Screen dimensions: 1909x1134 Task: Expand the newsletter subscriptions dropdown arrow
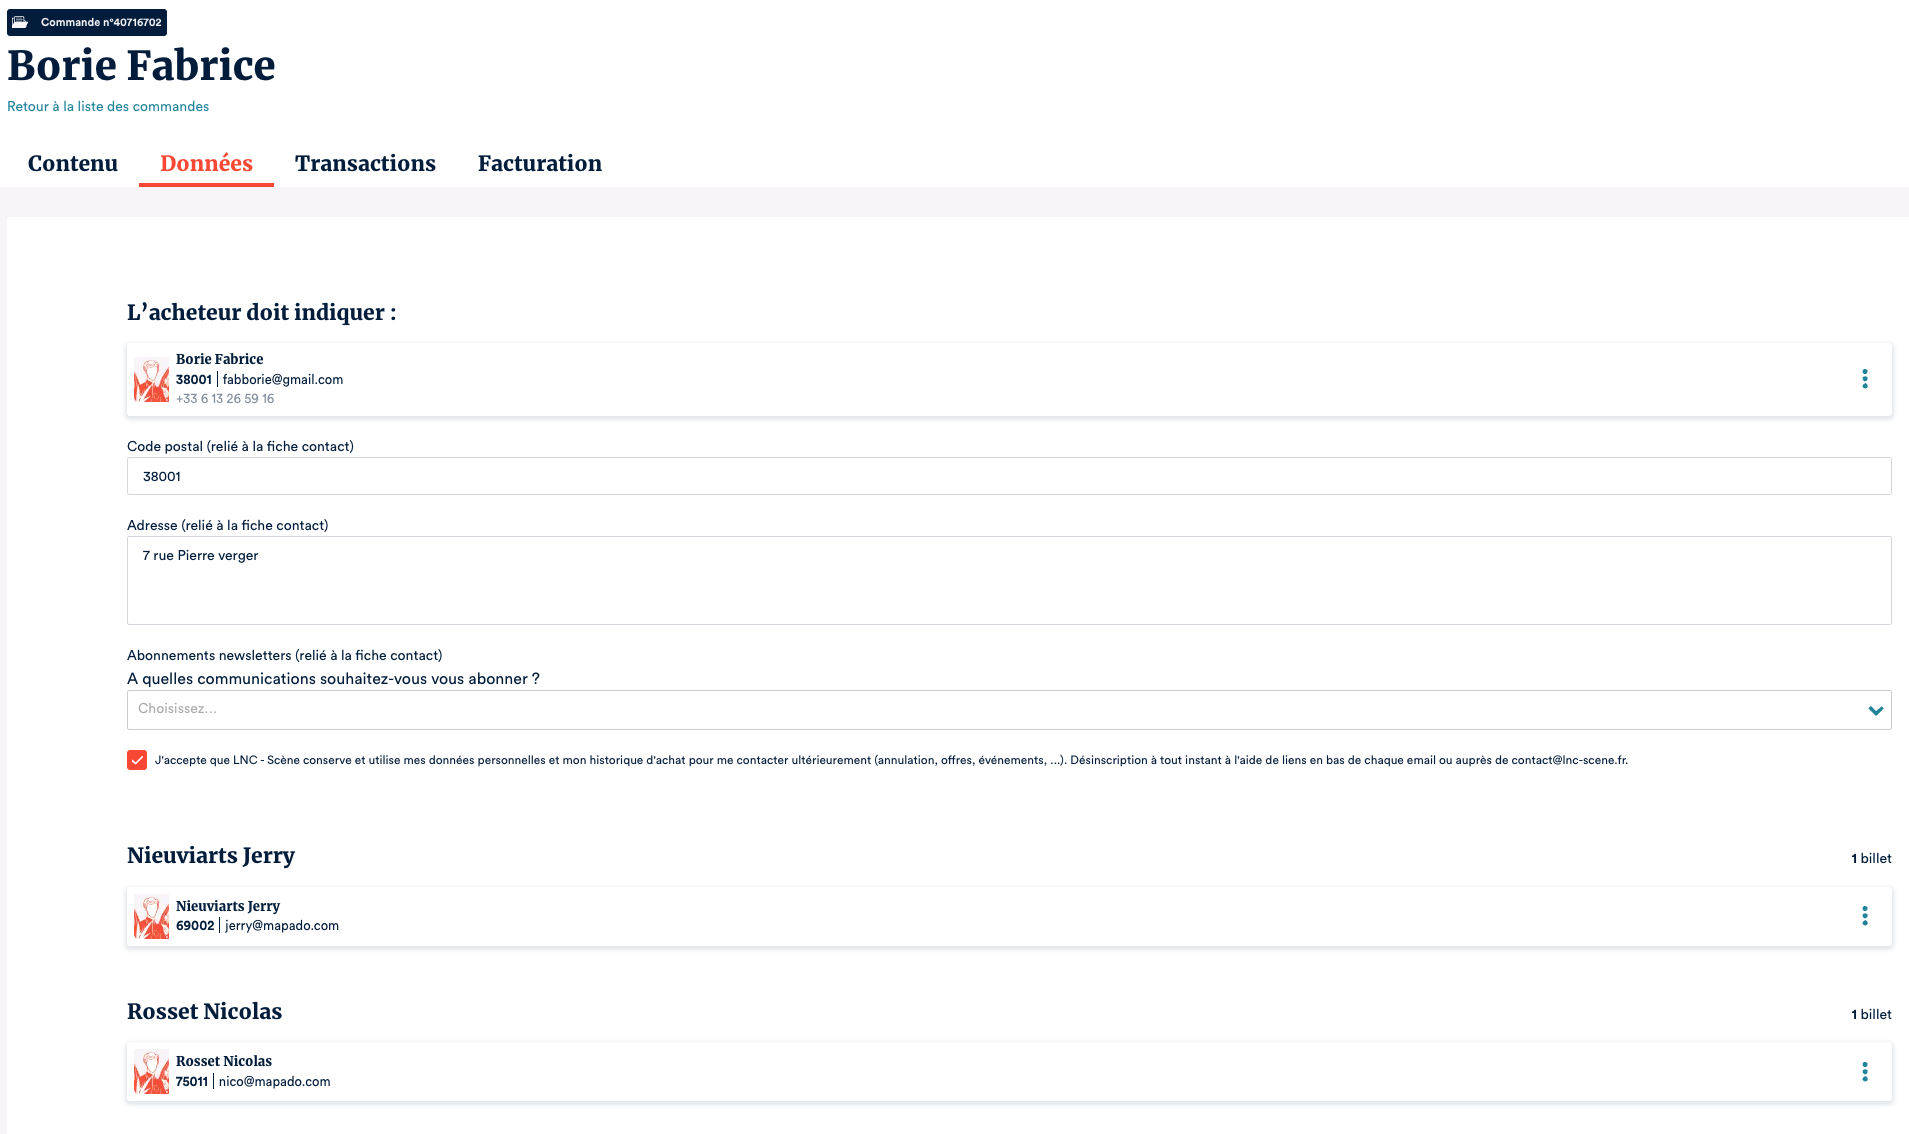(1875, 710)
